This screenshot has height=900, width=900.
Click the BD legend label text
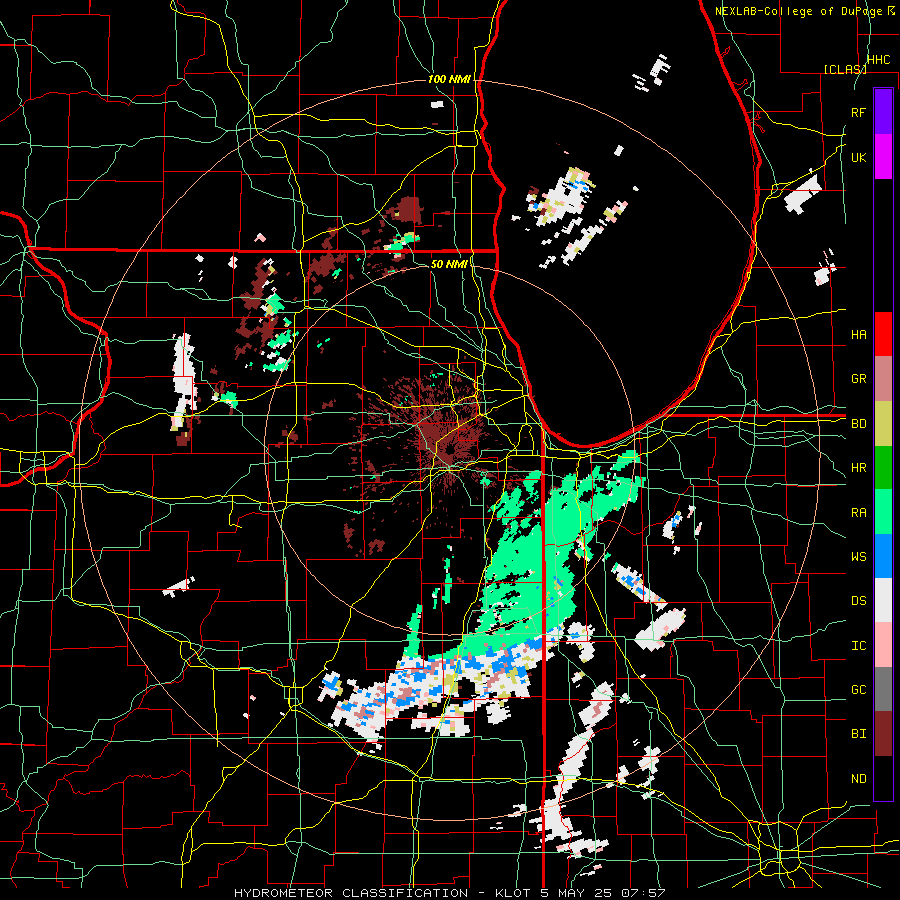858,424
